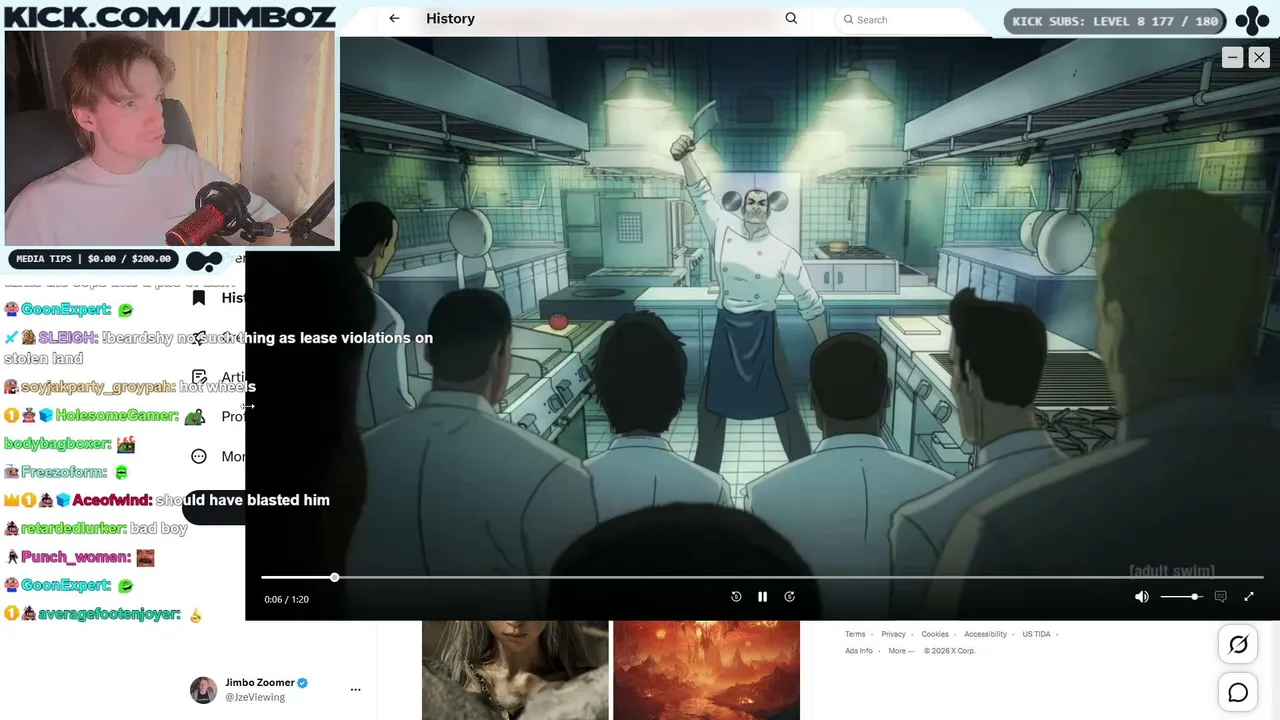Viewport: 1280px width, 720px height.
Task: Click the Media Tips goal bar
Action: 94,259
